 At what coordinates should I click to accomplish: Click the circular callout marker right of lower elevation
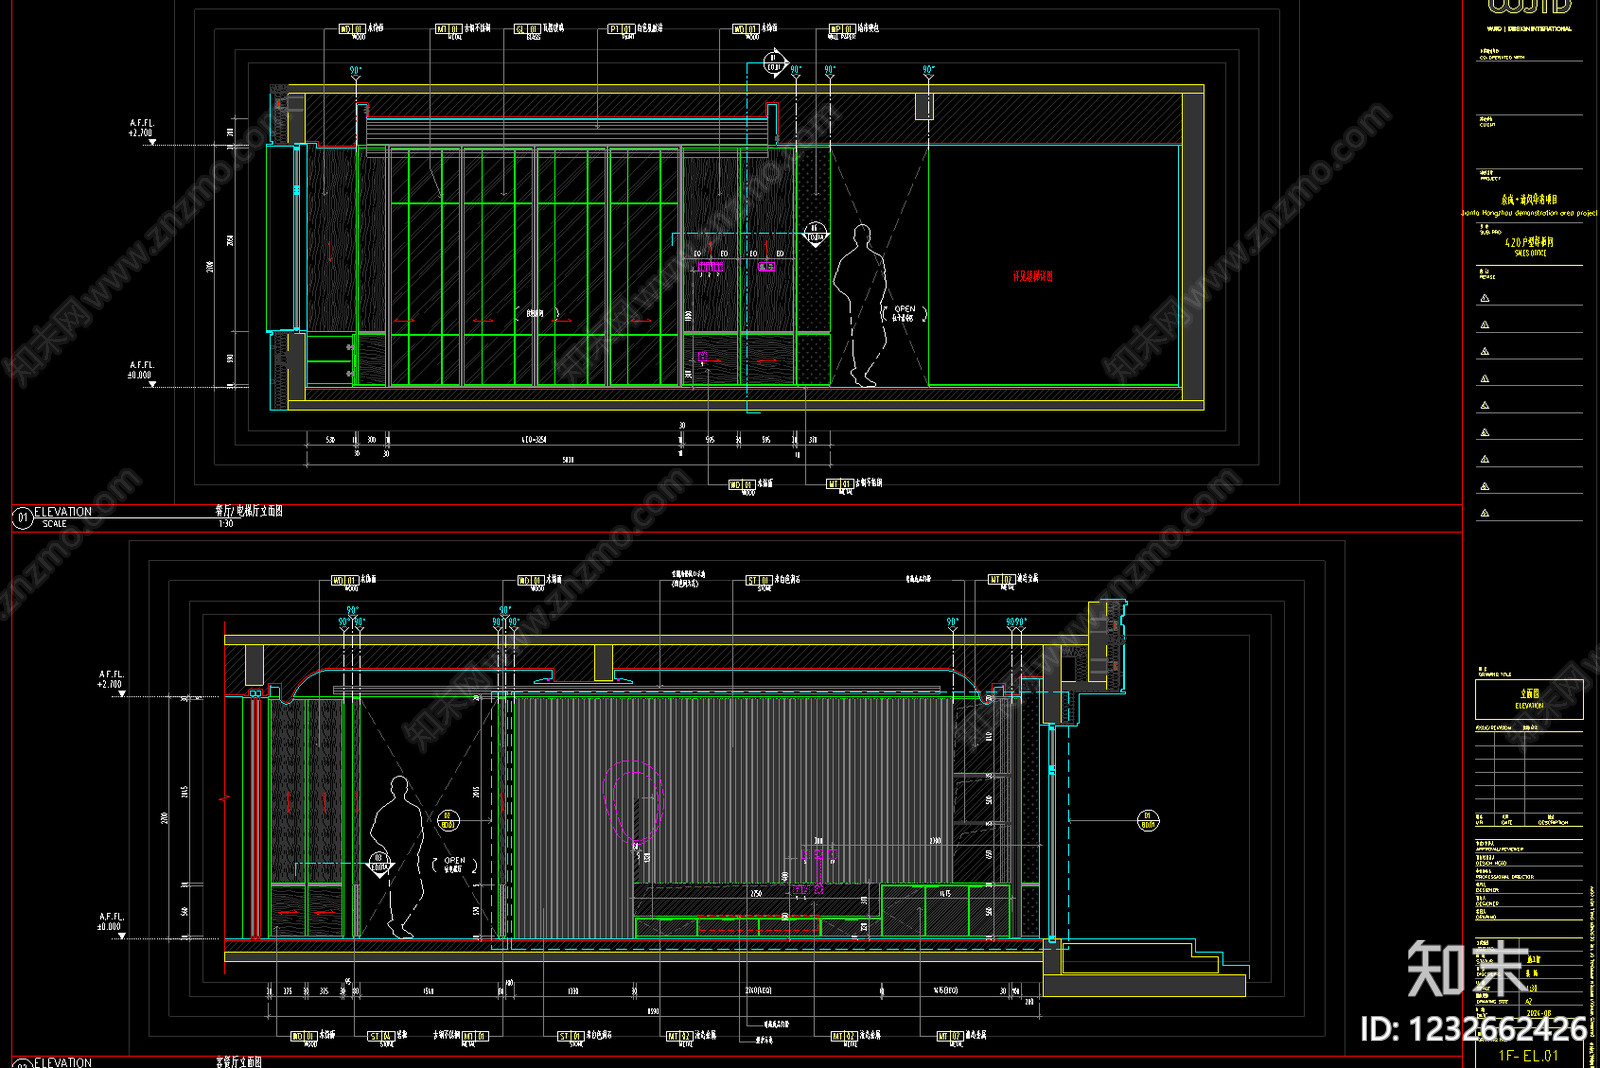click(1148, 821)
